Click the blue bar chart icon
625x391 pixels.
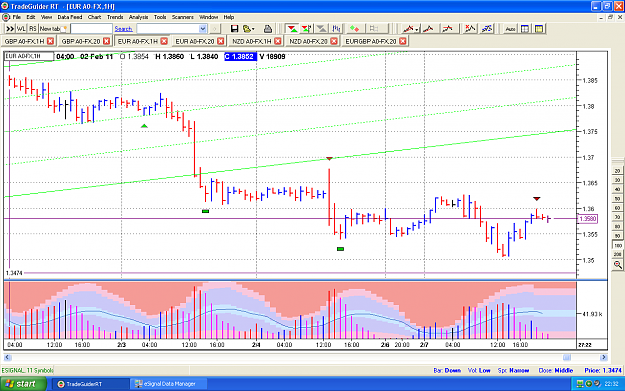336,29
